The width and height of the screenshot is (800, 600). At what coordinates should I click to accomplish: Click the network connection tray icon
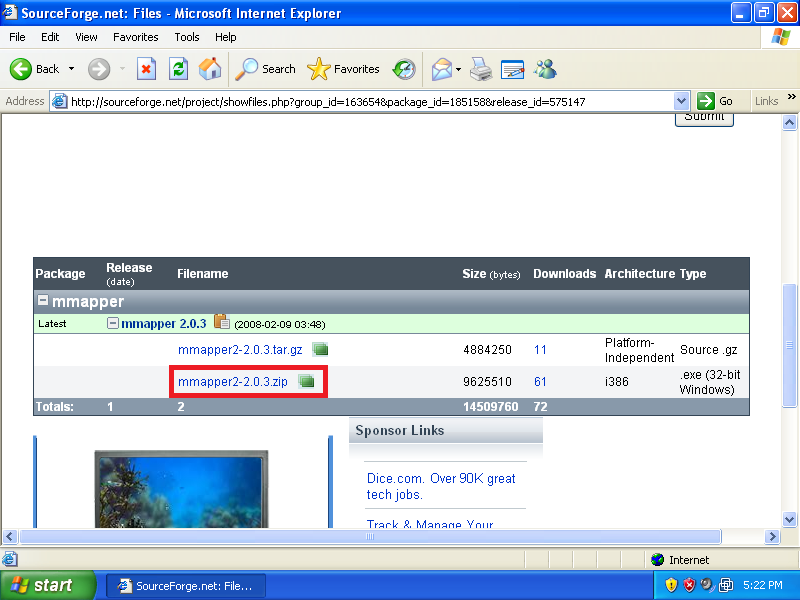tap(726, 585)
